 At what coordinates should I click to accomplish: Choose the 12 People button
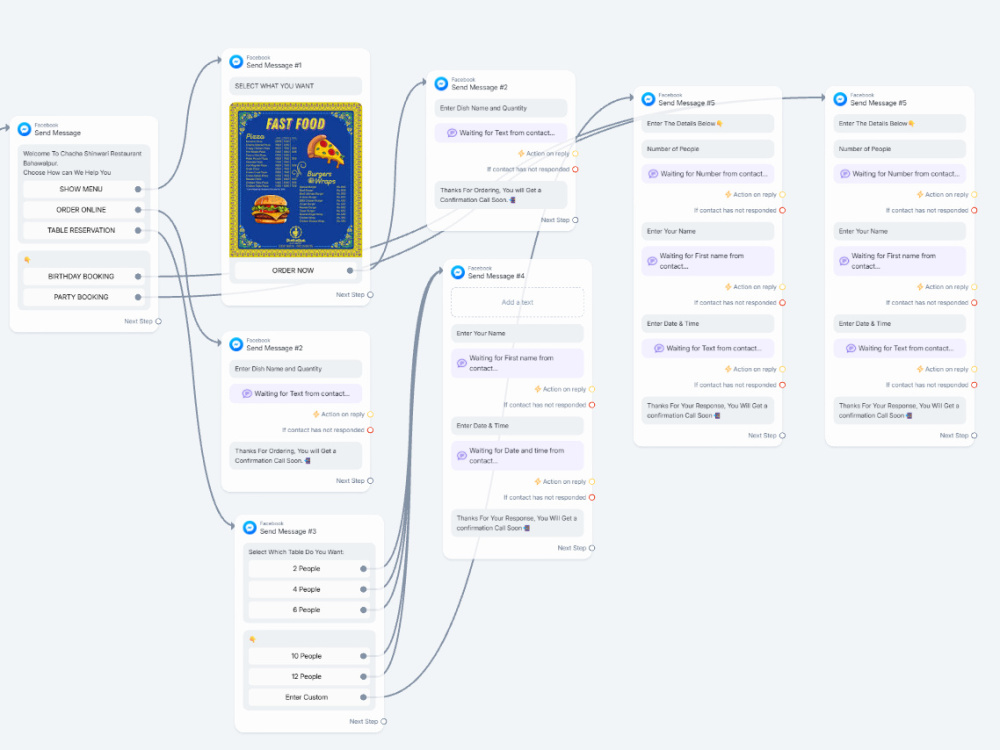point(309,677)
